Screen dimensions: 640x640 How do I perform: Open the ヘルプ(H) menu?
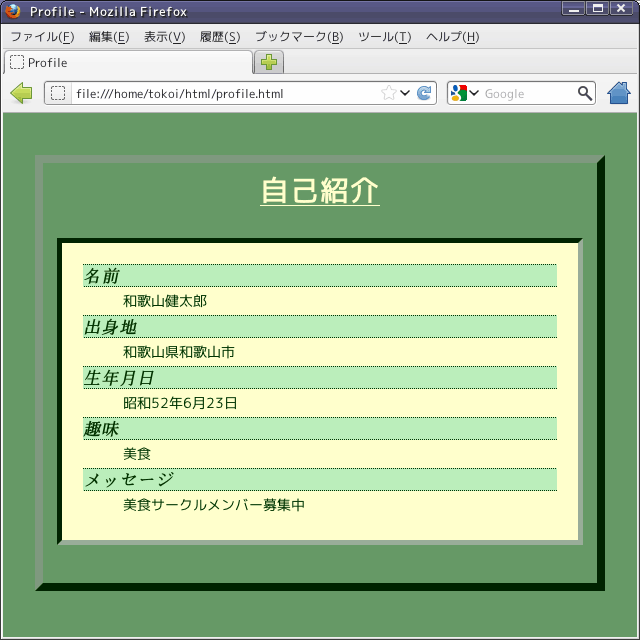[452, 37]
